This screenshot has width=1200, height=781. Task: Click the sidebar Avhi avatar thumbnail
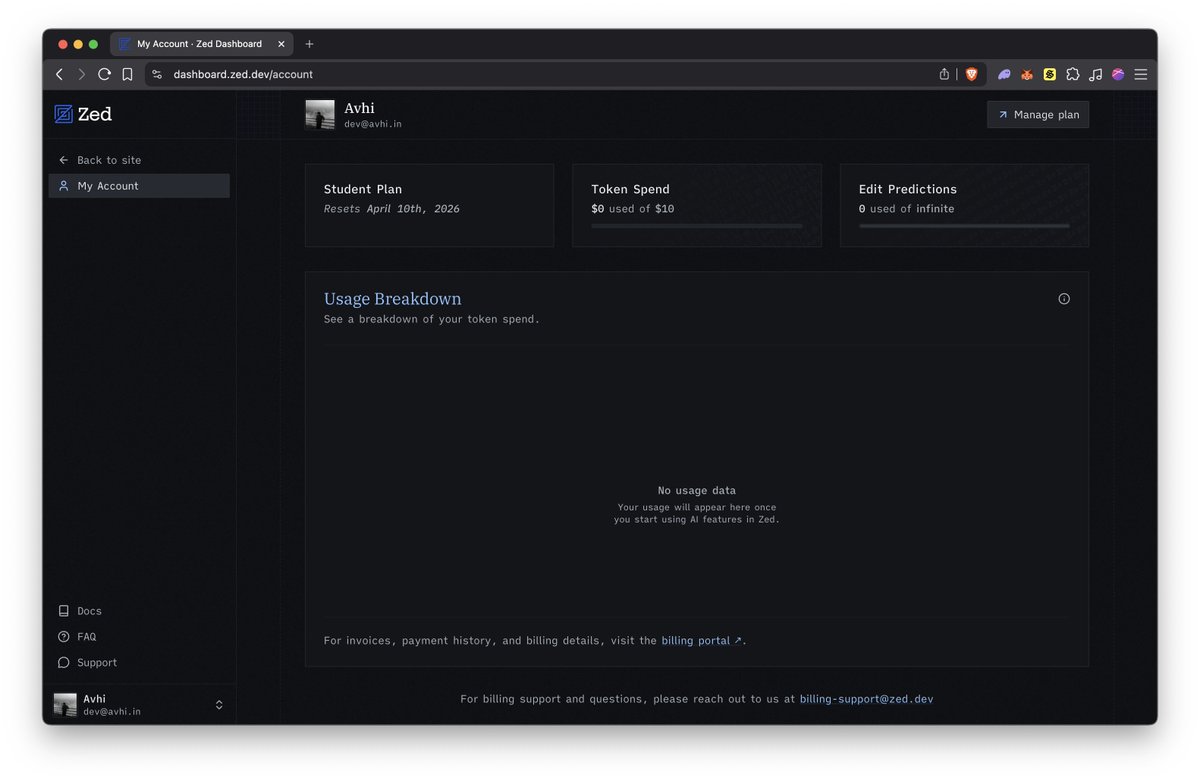(65, 705)
